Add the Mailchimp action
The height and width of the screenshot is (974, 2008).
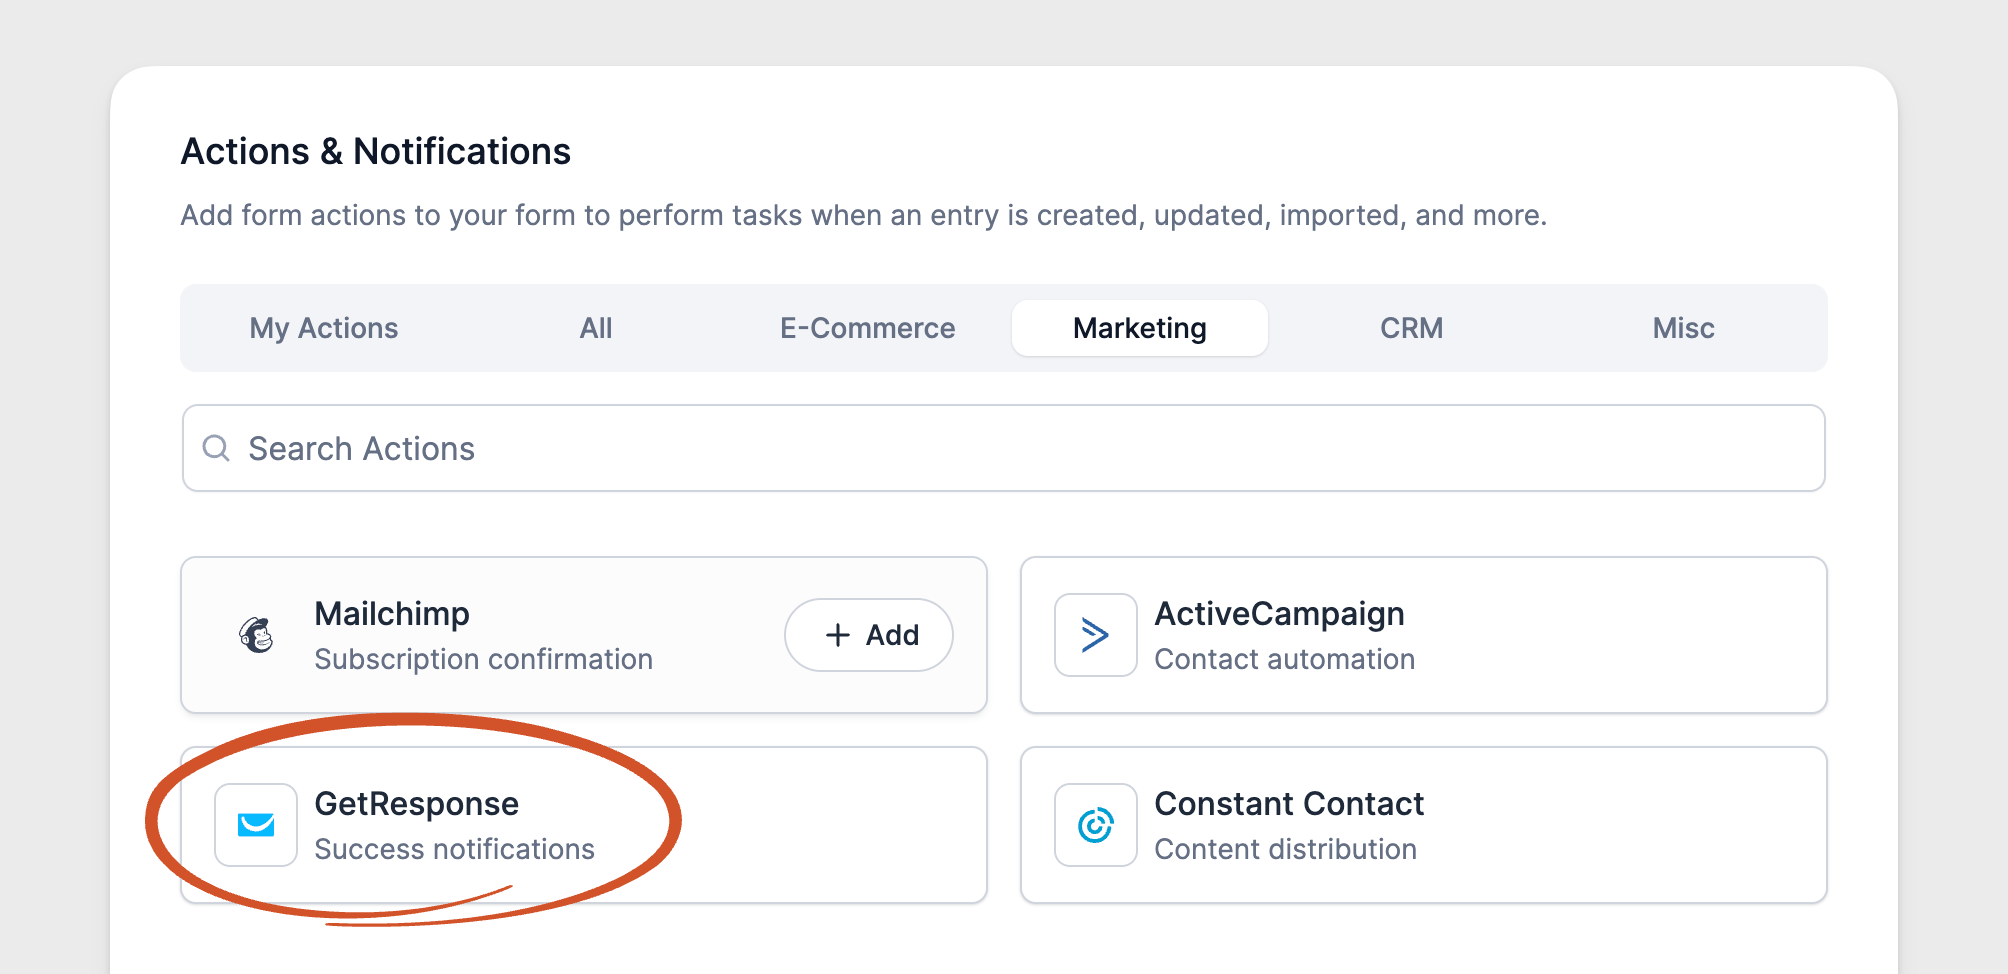pyautogui.click(x=869, y=635)
